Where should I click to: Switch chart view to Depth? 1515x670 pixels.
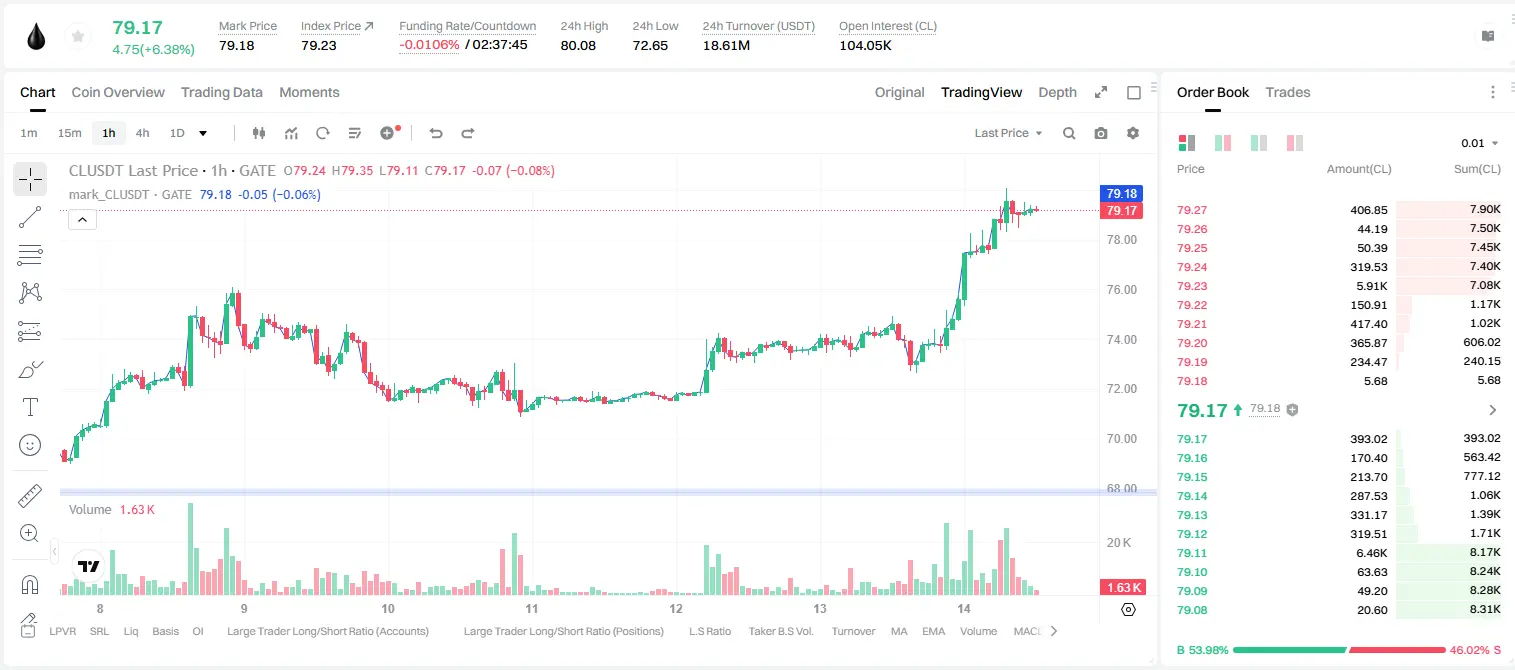(x=1057, y=92)
